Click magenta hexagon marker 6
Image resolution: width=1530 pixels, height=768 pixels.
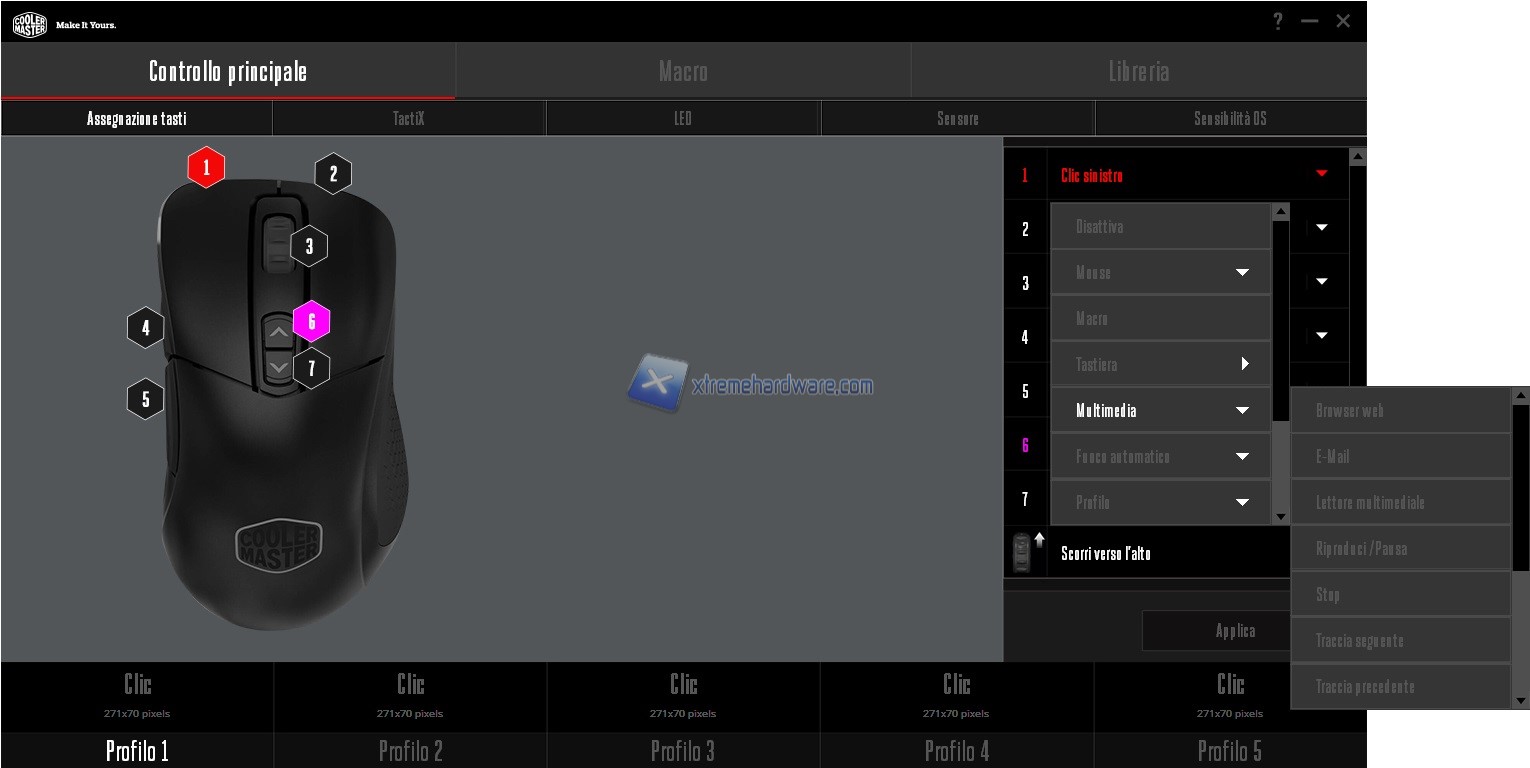pos(312,321)
